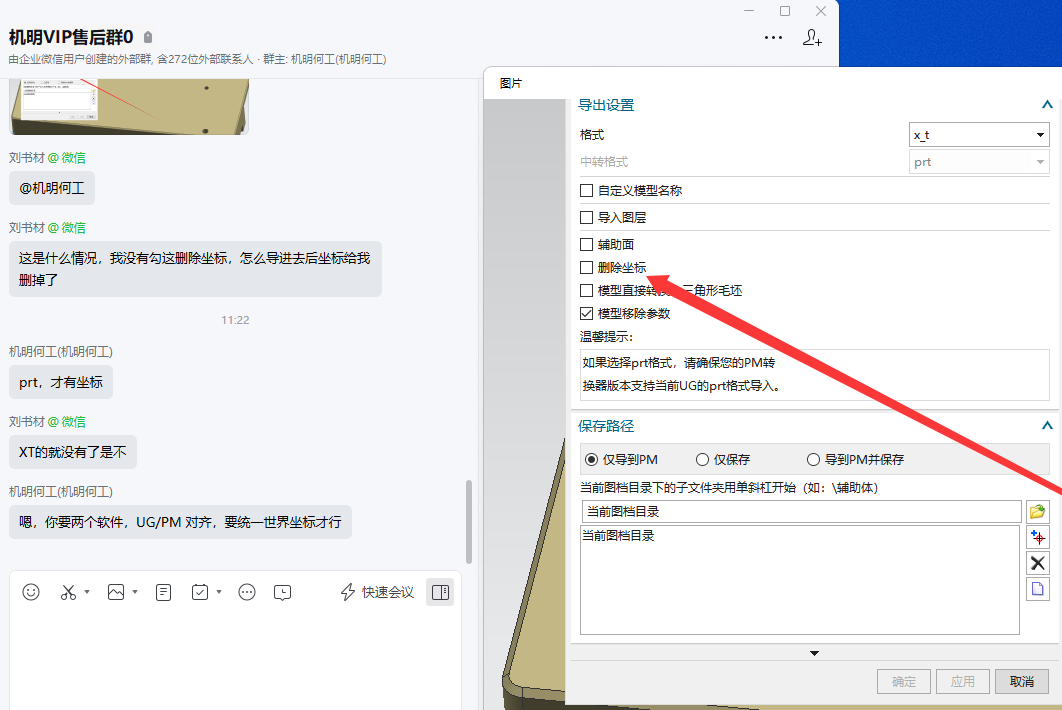Screen dimensions: 1062x710
Task: Click the scissors screenshot tool
Action: point(68,592)
